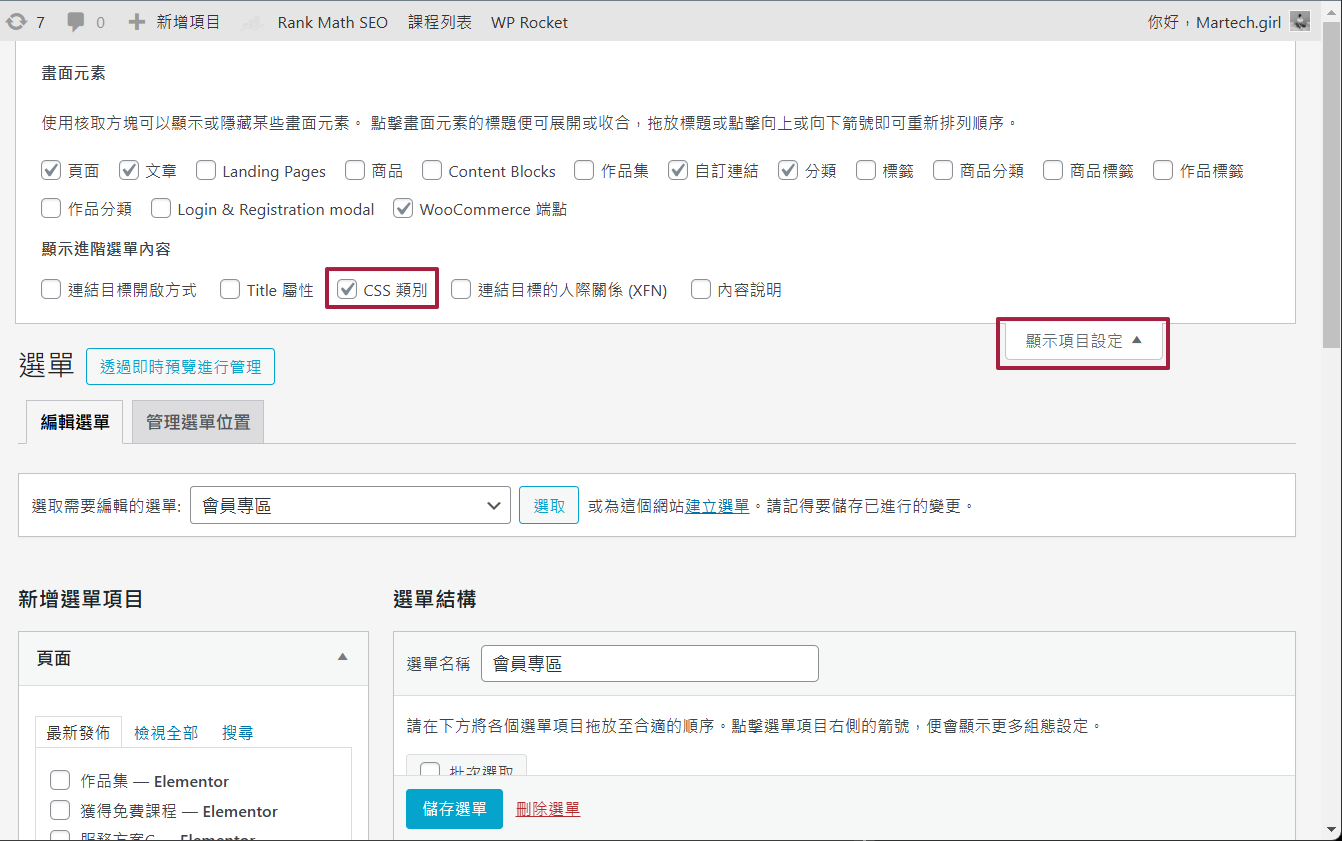
Task: Click the 透過即時預覽進行管理 button
Action: [180, 367]
